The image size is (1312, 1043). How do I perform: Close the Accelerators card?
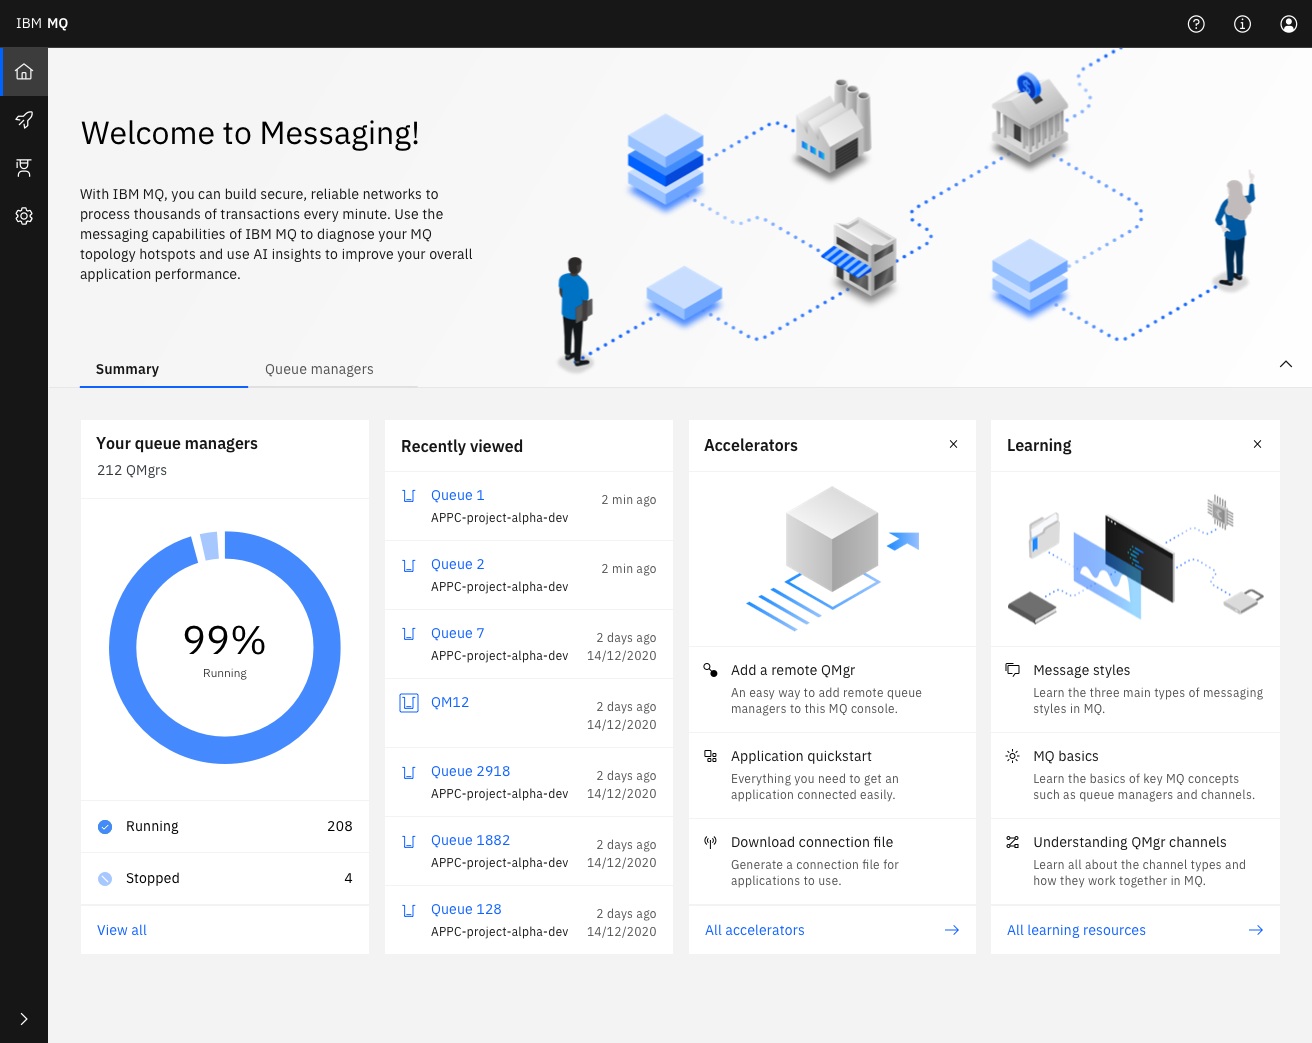click(953, 444)
